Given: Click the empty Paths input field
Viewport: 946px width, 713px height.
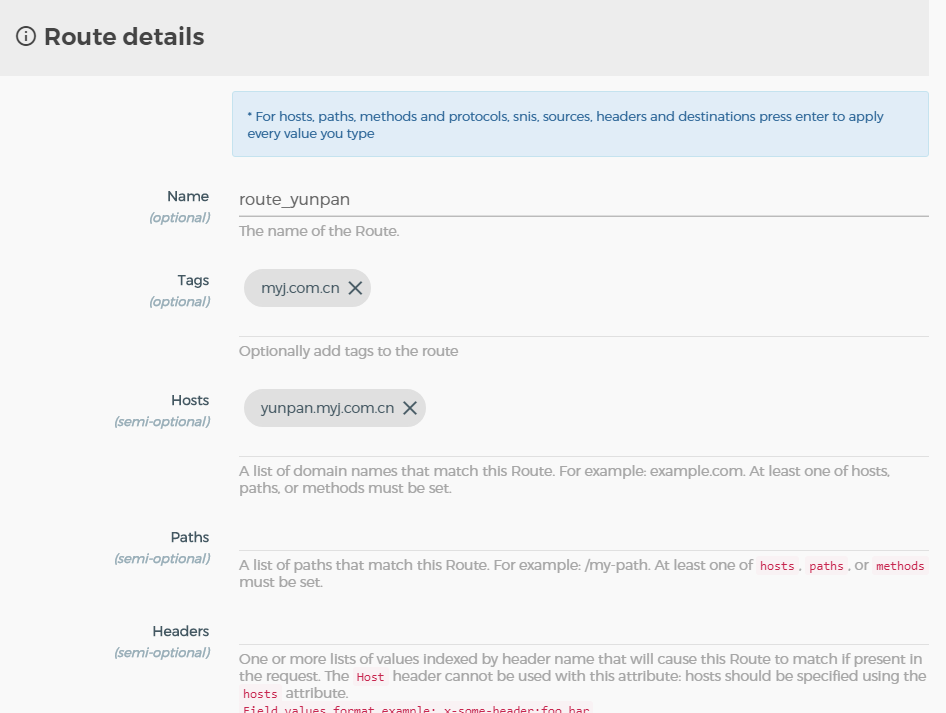Looking at the screenshot, I should pyautogui.click(x=583, y=537).
